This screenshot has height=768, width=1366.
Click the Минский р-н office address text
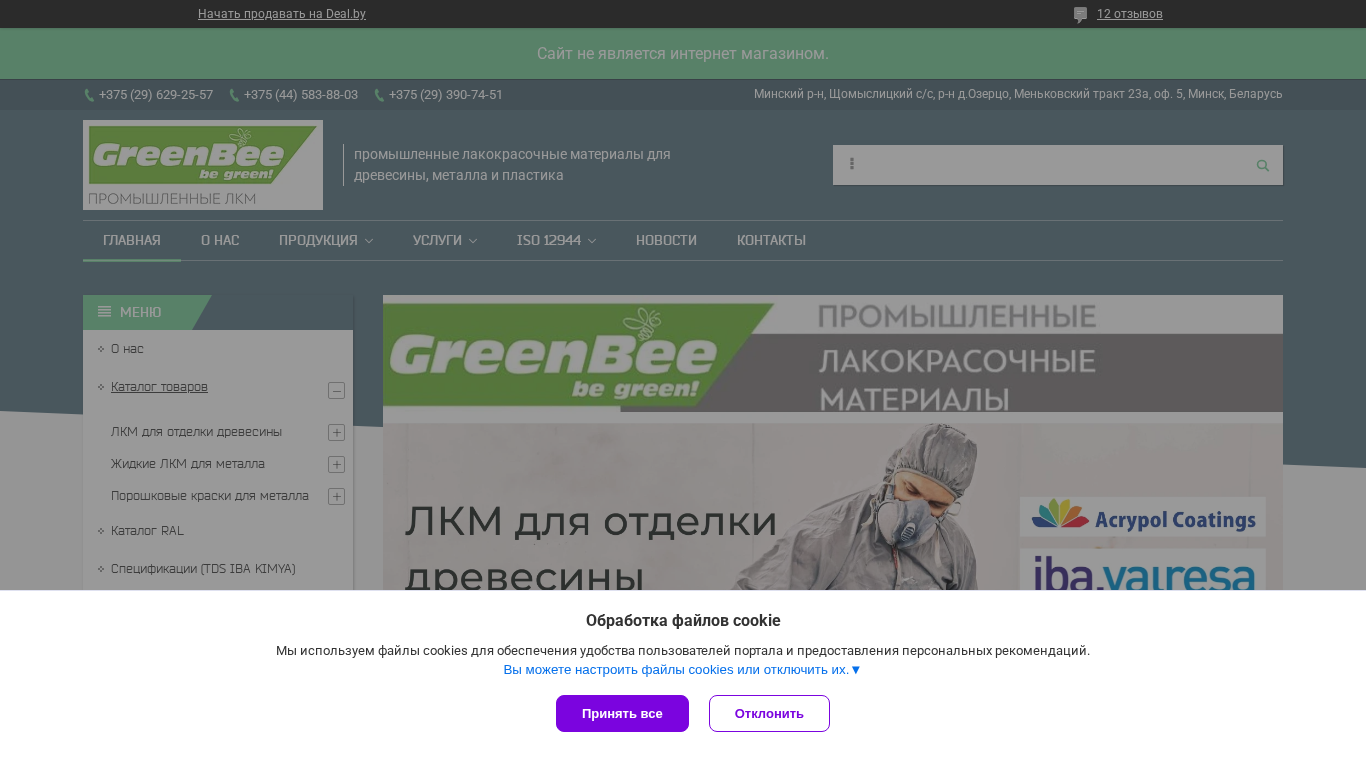(1018, 94)
